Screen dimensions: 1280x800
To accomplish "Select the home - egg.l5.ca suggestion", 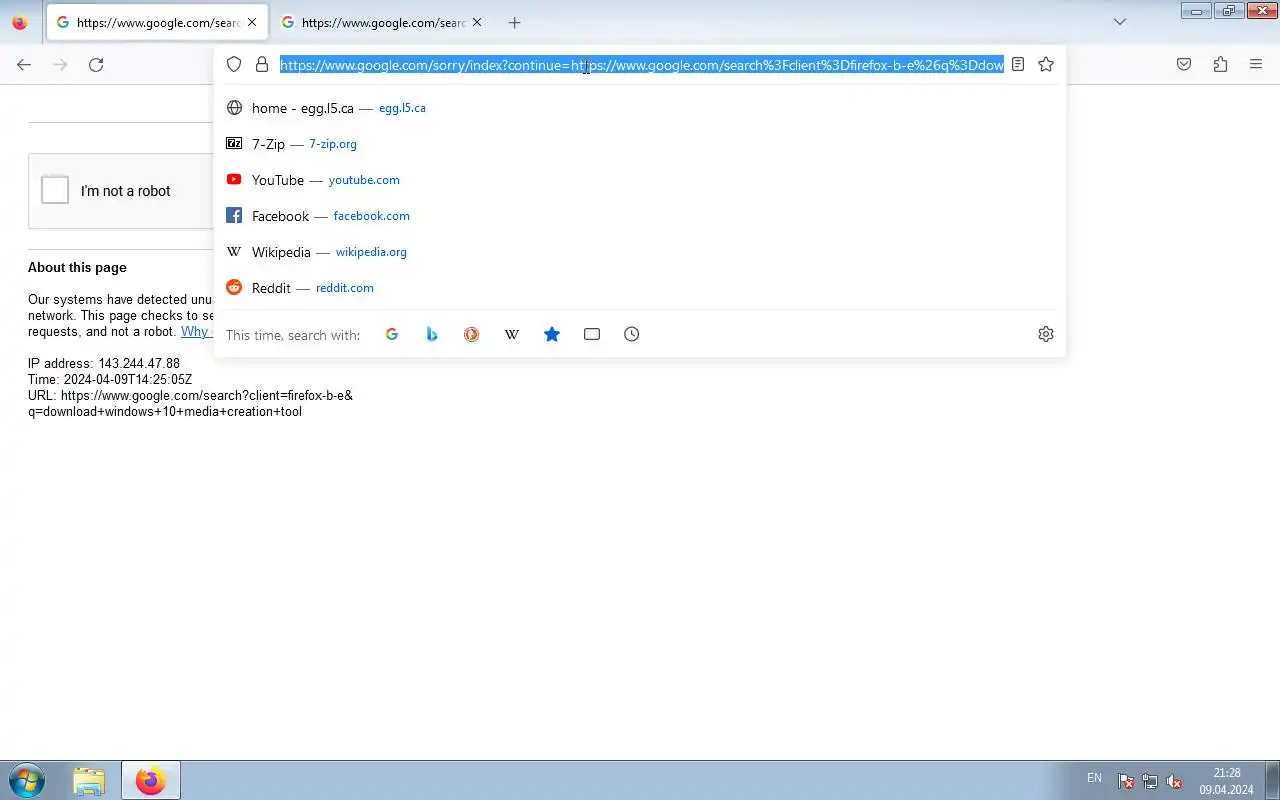I will coord(640,108).
